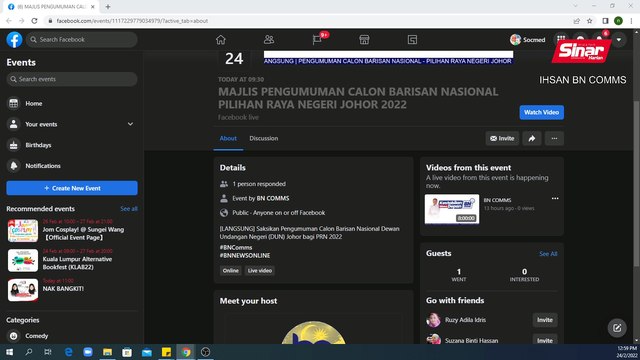Click the Bookfest event thumbnail
Image resolution: width=640 pixels, height=360 pixels.
pos(23,260)
